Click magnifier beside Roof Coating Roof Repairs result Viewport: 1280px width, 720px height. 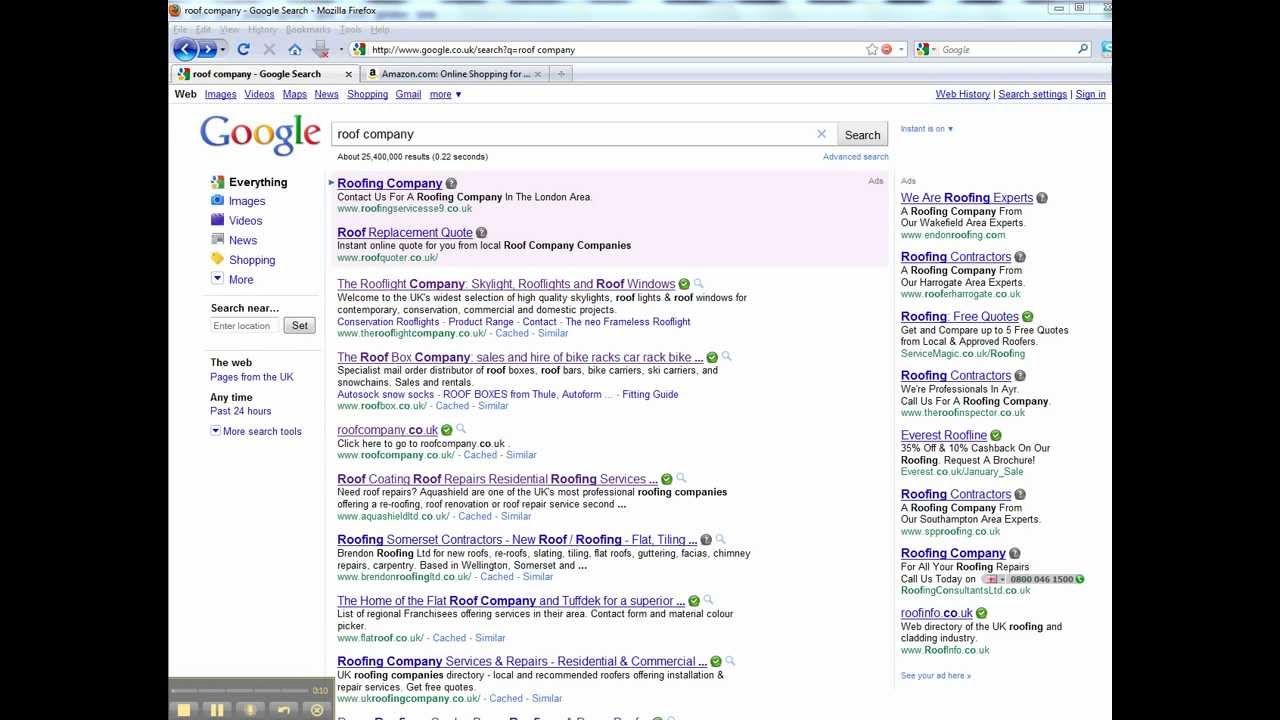(681, 479)
